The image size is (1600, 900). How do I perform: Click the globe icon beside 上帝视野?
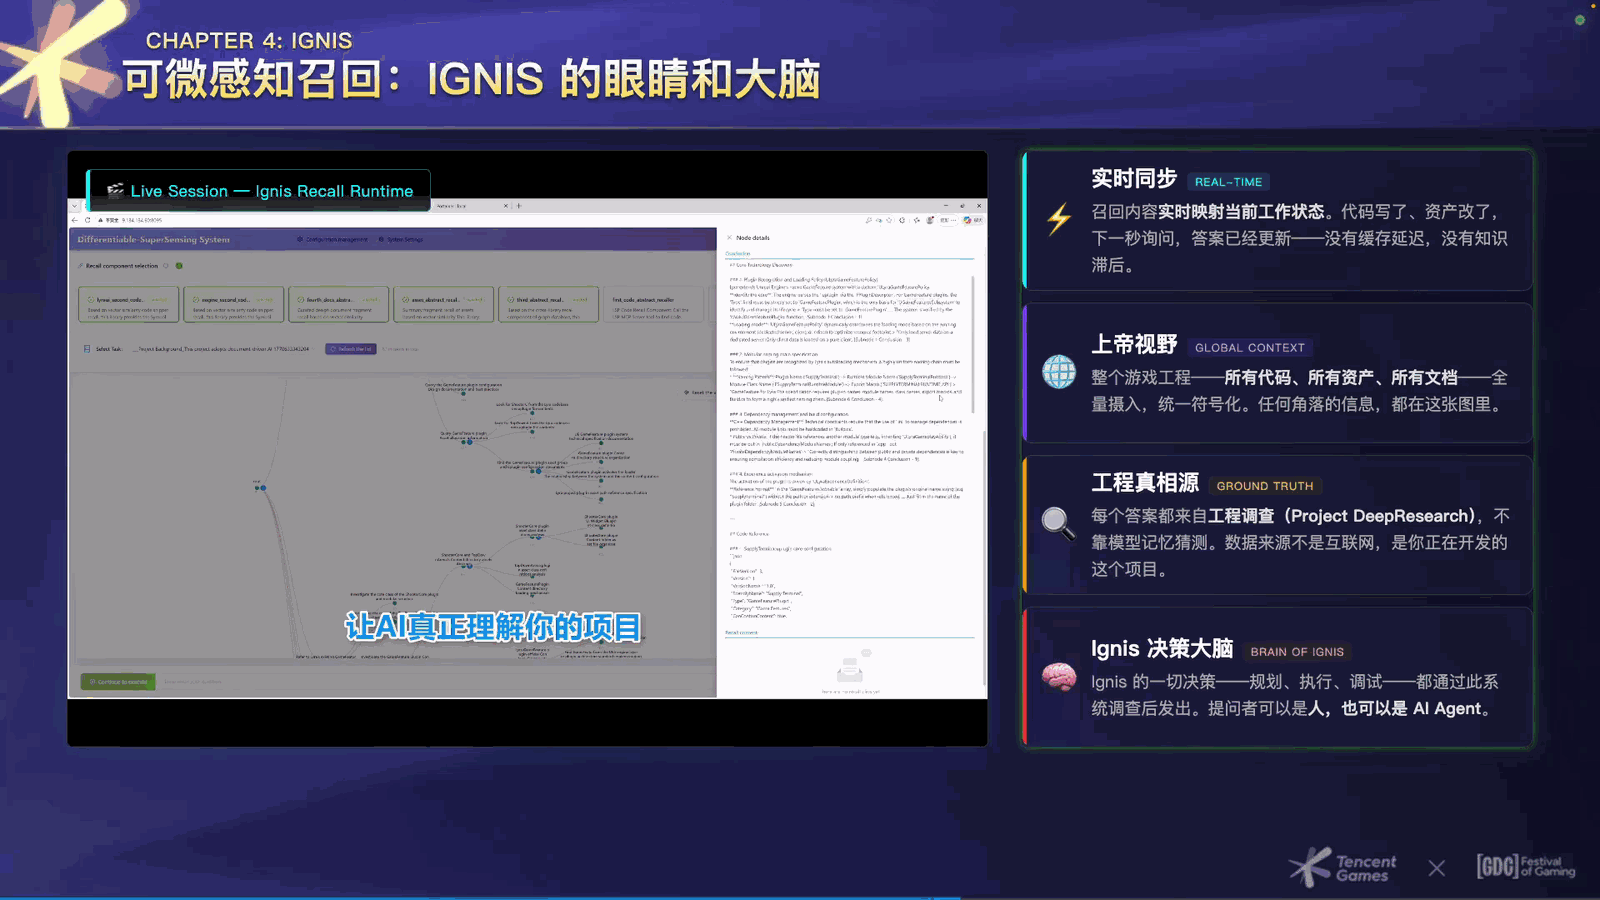[x=1059, y=372]
